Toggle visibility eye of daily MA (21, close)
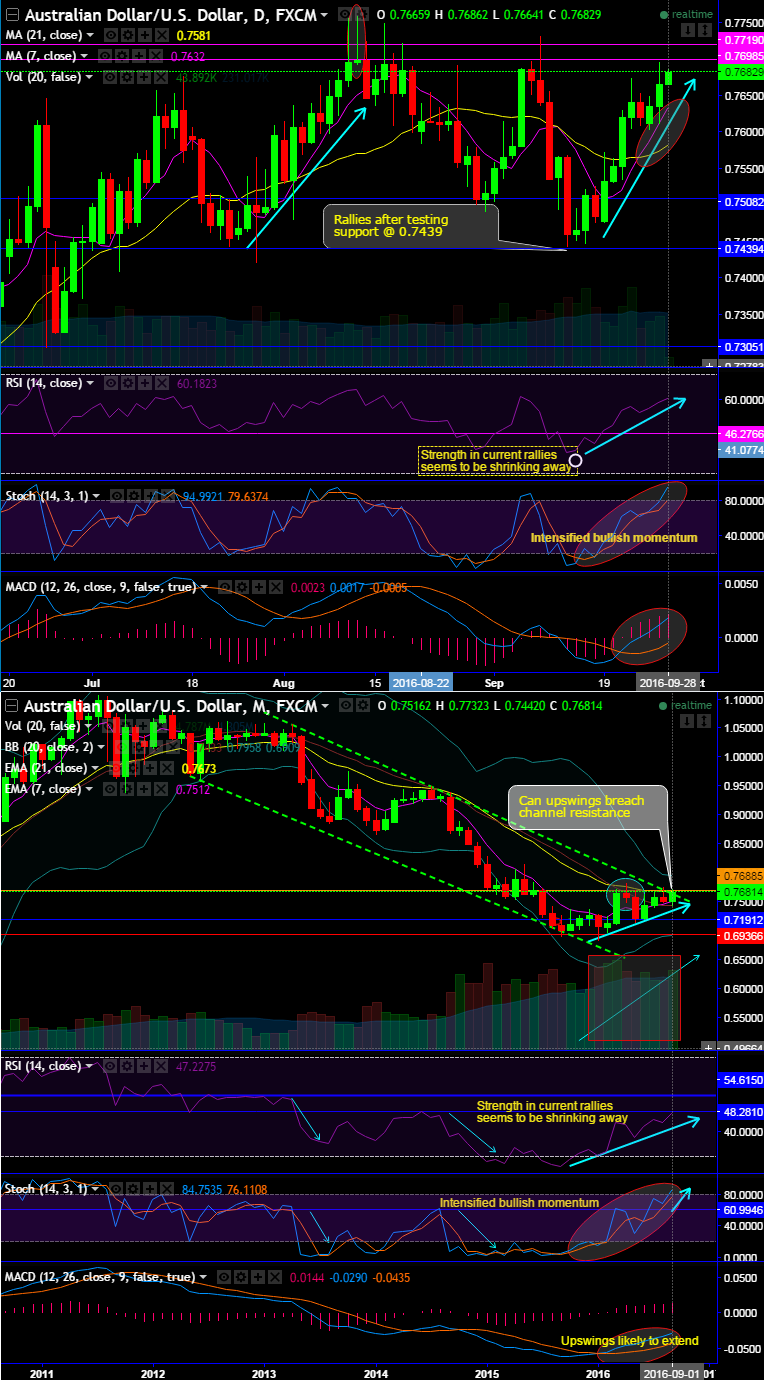764x1380 pixels. tap(110, 35)
